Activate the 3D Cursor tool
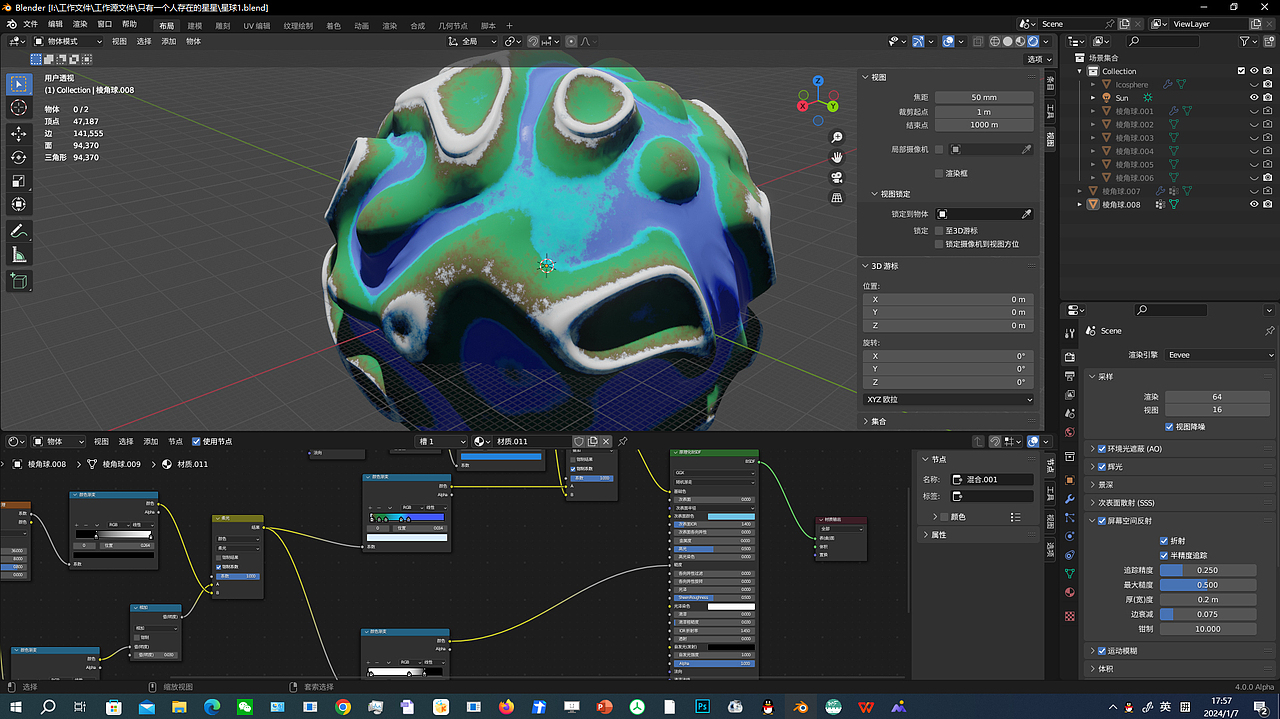This screenshot has width=1280, height=719. [19, 107]
